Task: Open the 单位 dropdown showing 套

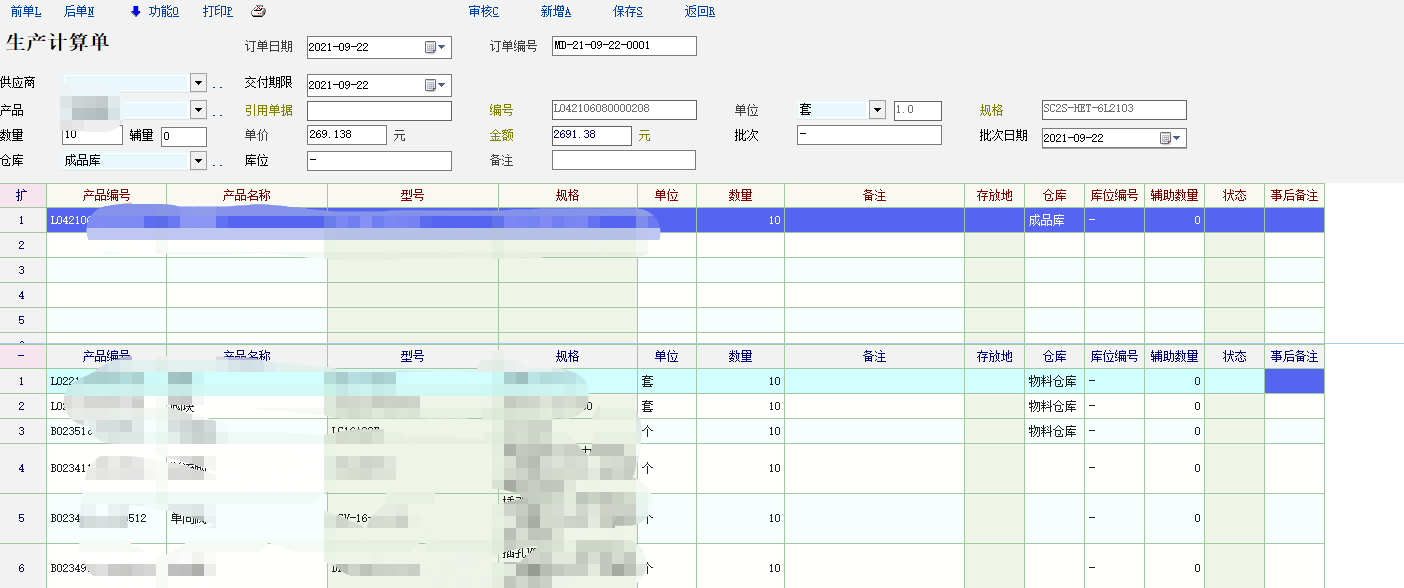Action: (x=877, y=110)
